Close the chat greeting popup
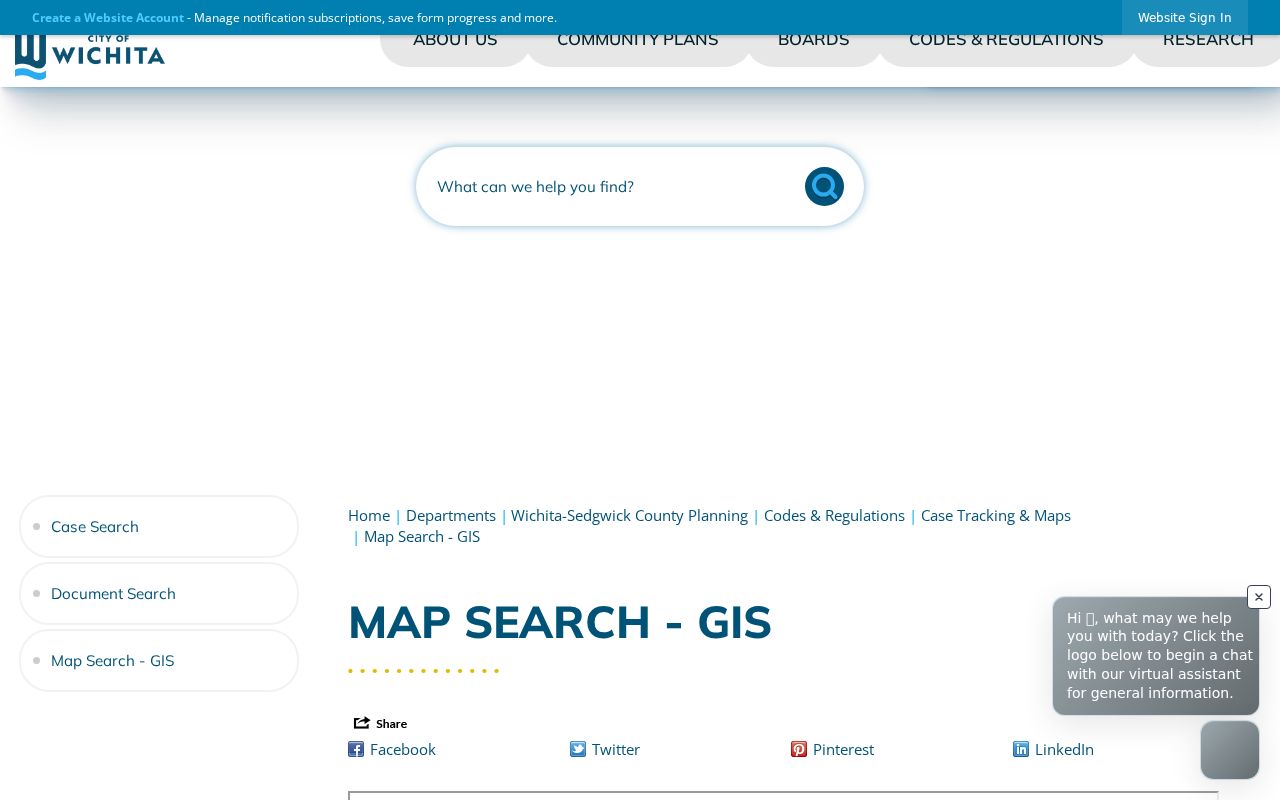This screenshot has height=800, width=1280. coord(1259,597)
